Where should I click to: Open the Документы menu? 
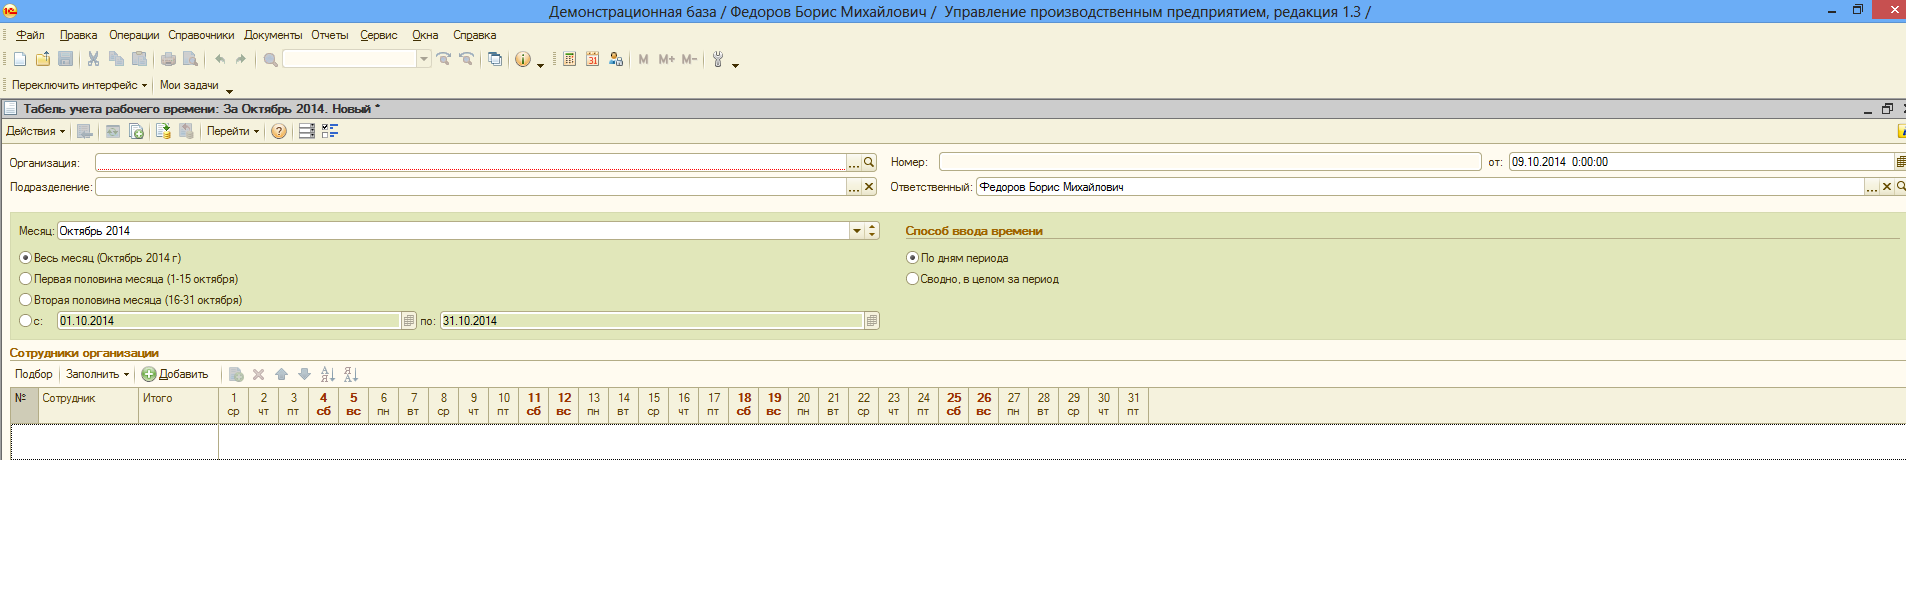pos(273,35)
